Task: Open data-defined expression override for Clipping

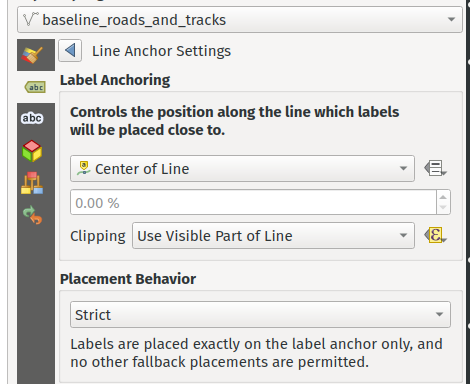Action: (x=435, y=235)
